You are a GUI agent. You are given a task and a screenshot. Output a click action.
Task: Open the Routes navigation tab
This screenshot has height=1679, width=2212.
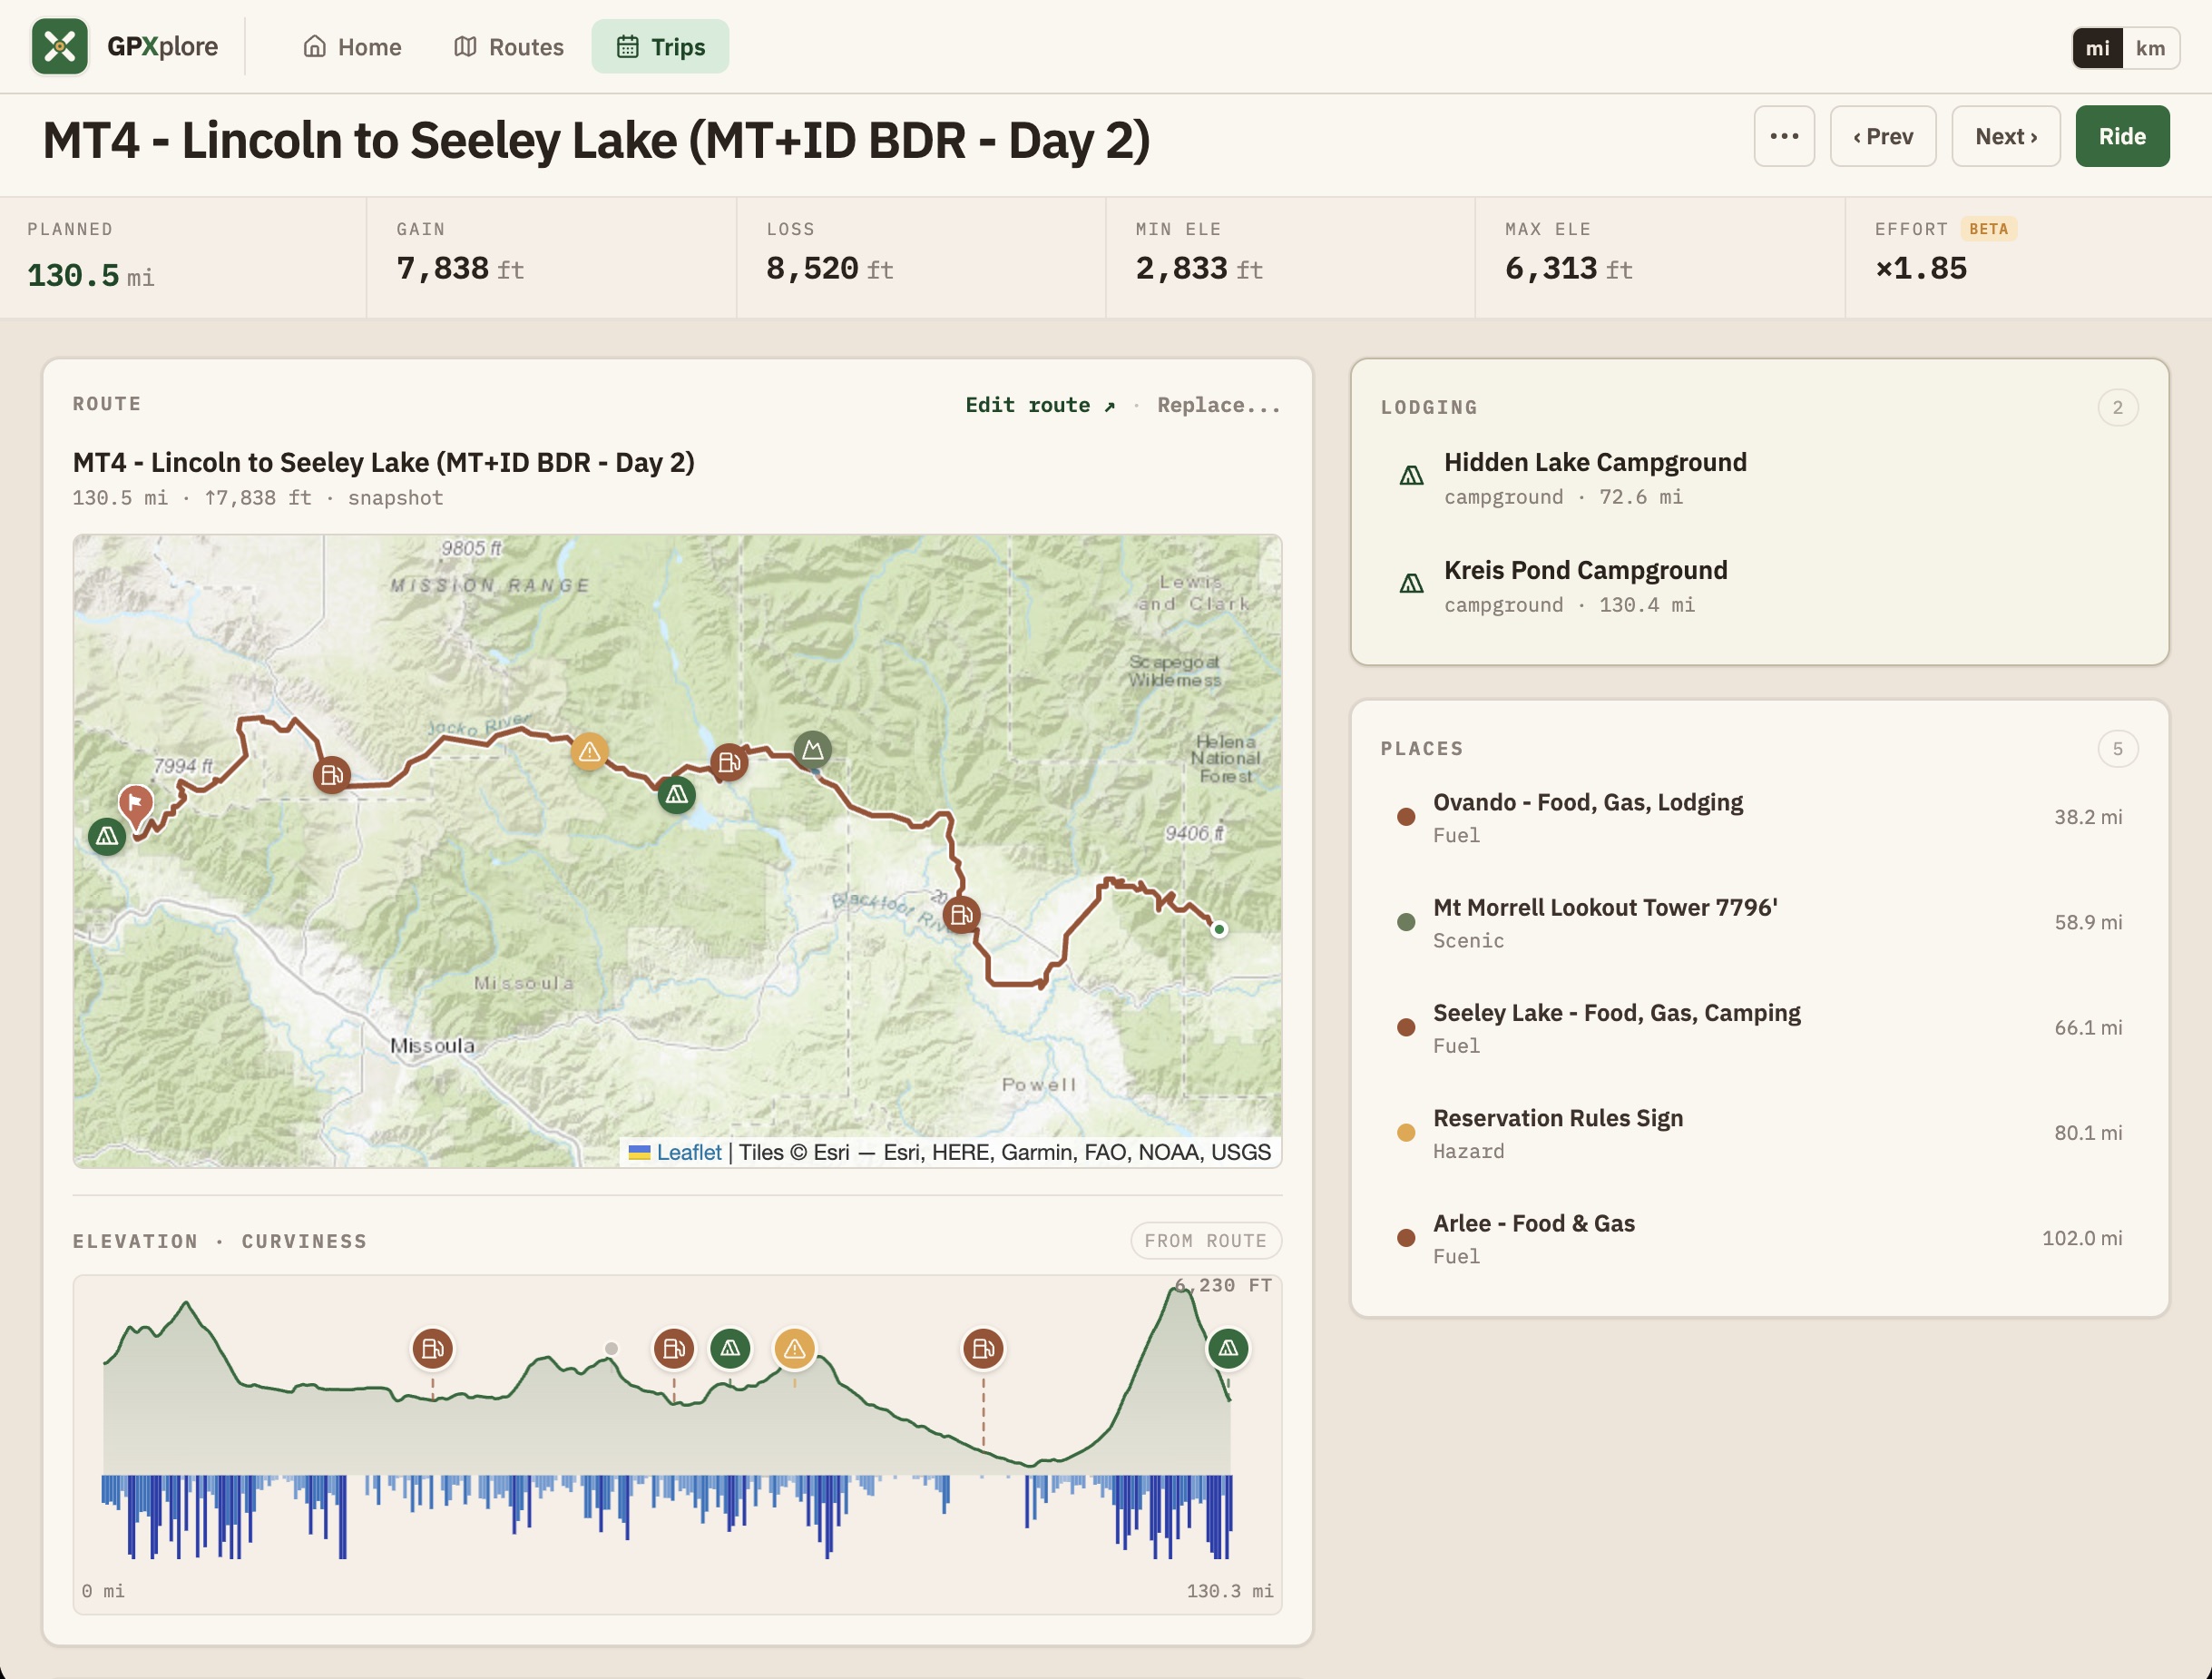tap(509, 47)
